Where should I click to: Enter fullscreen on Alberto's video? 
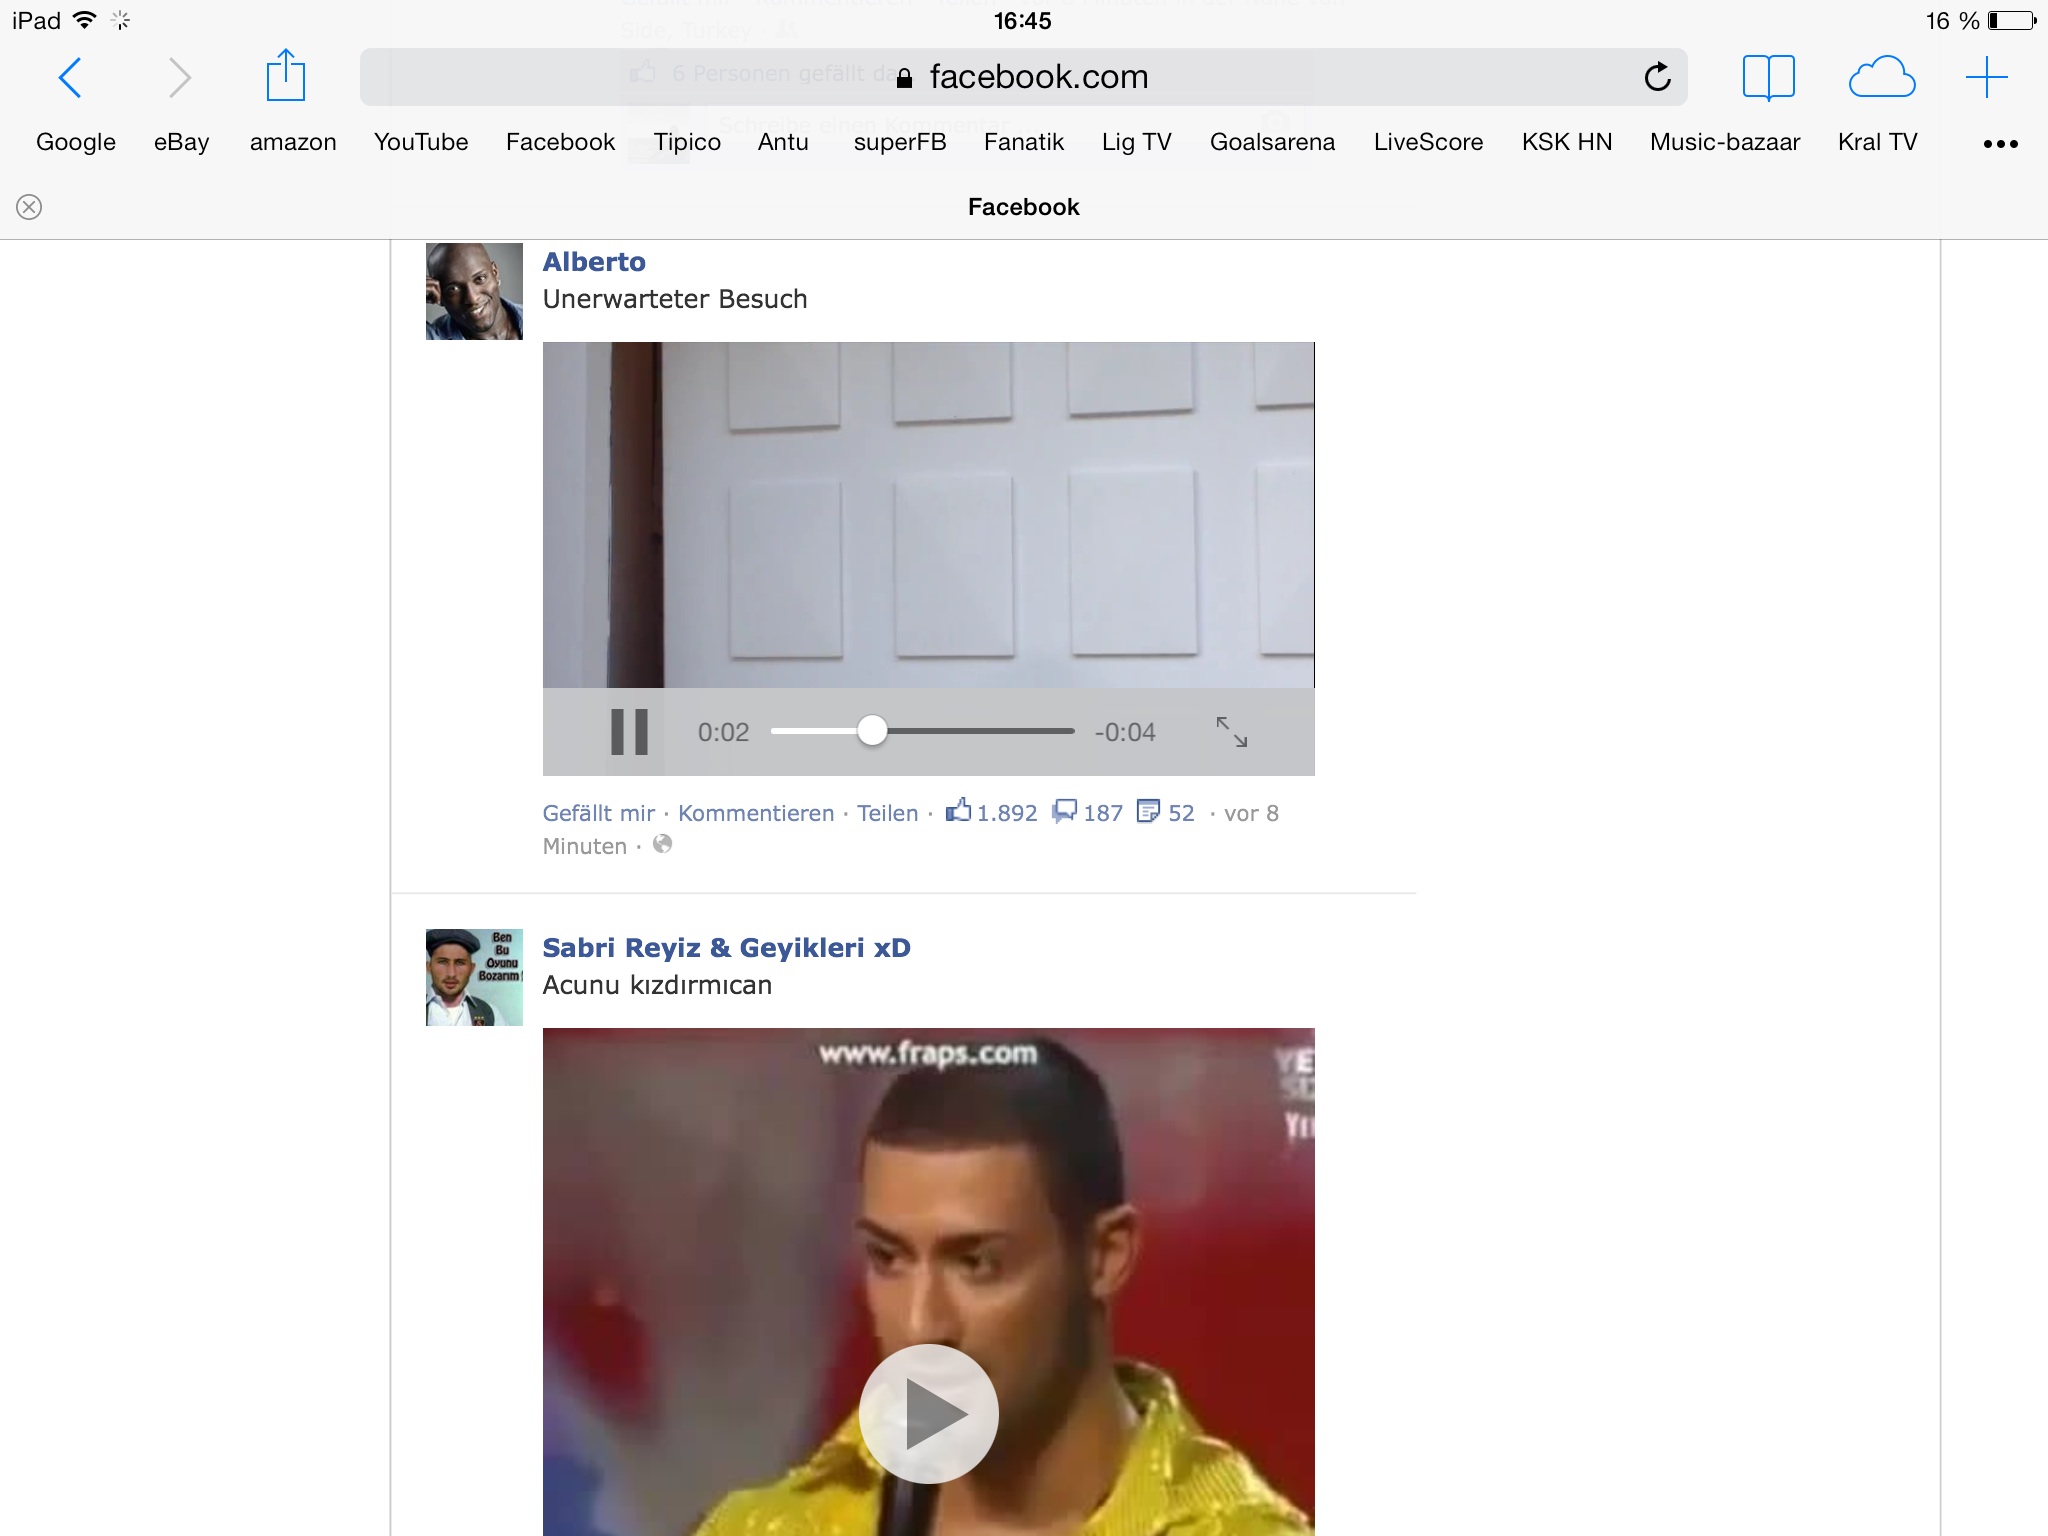click(x=1231, y=732)
